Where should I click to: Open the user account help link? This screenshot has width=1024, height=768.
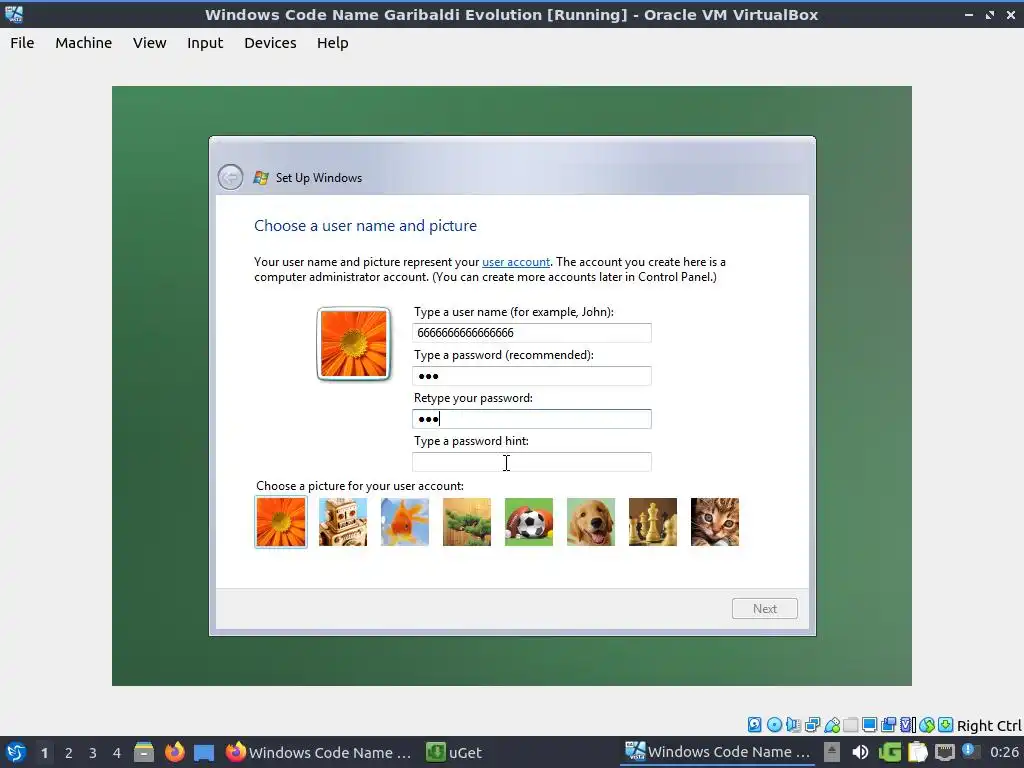point(516,262)
